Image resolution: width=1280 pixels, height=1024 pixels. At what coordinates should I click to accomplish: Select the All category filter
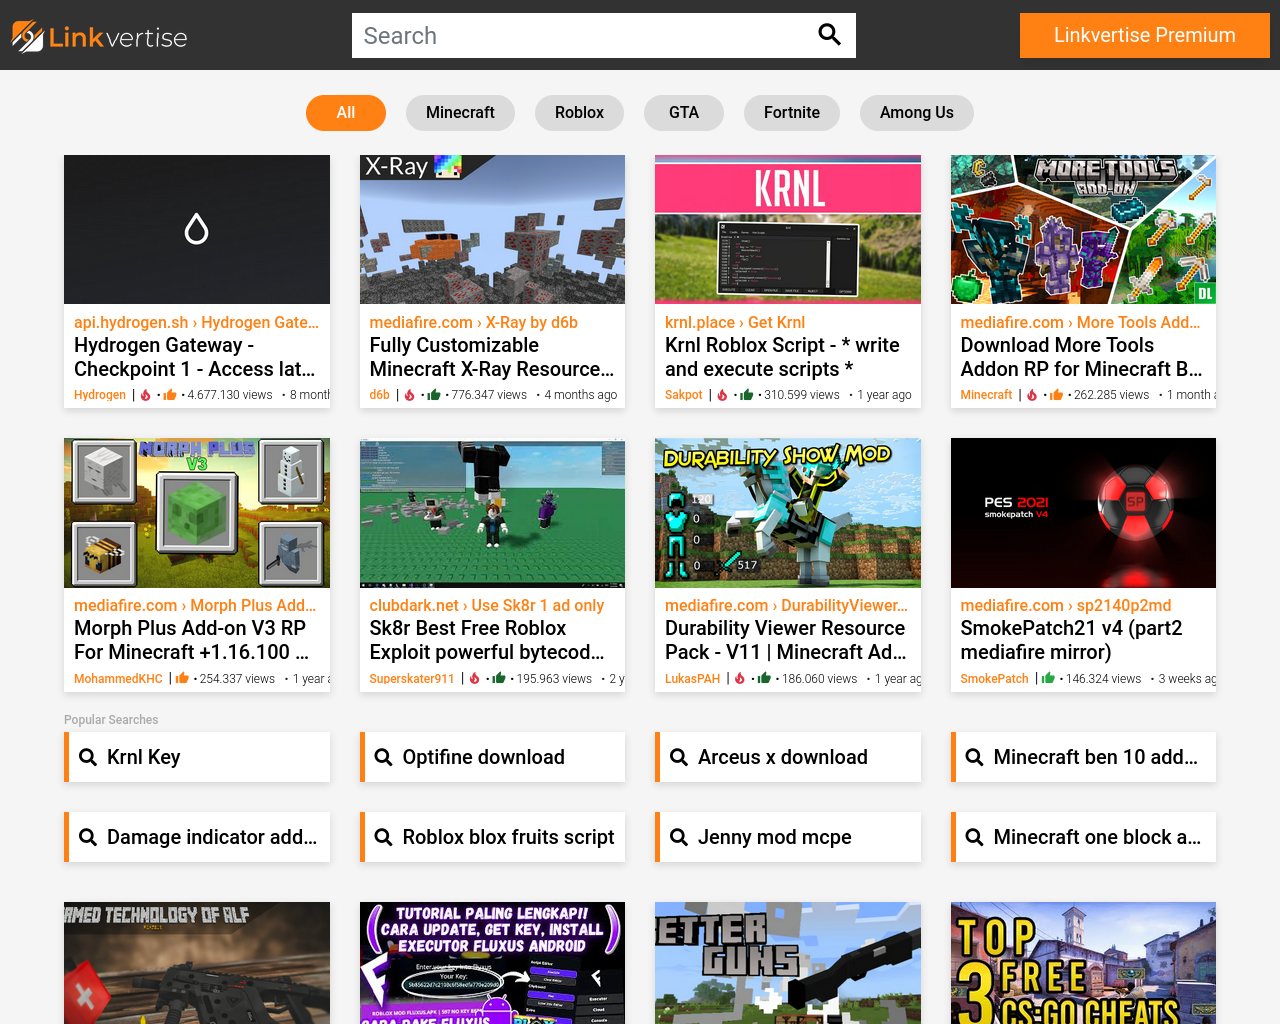pos(346,113)
